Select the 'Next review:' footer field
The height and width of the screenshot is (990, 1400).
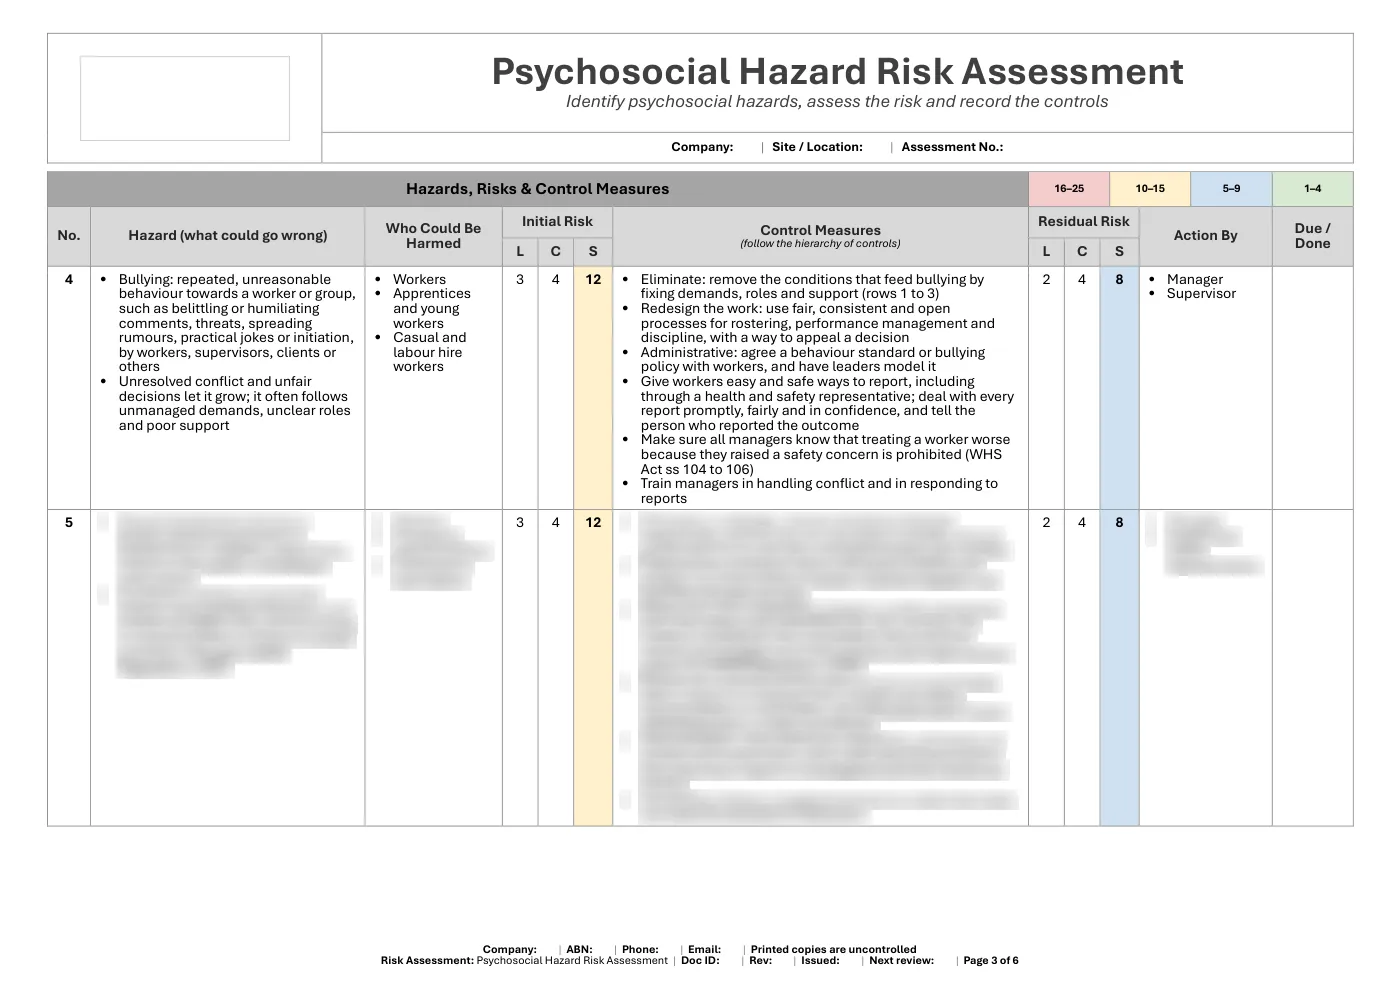[902, 961]
